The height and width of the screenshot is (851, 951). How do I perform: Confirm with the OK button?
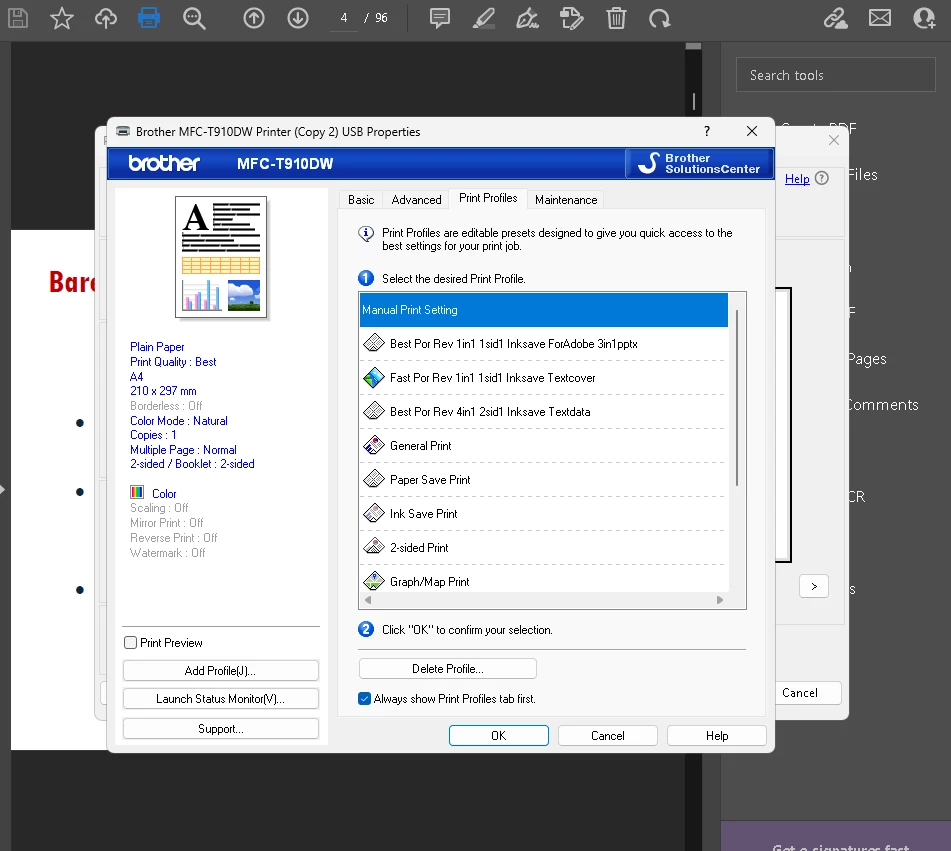[499, 736]
